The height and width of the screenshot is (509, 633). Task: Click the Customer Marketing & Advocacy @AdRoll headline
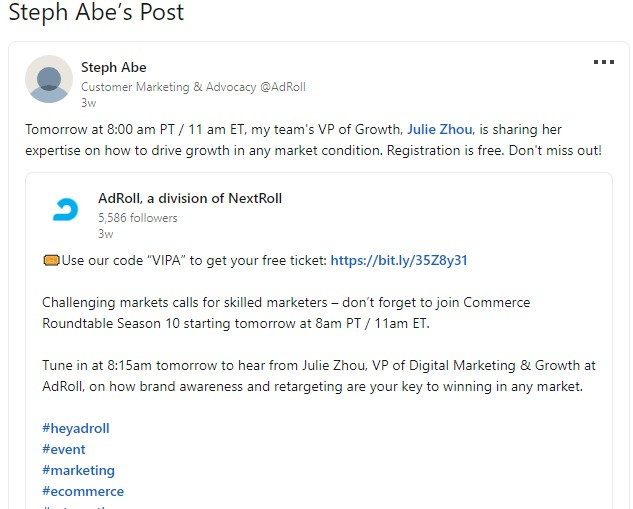point(193,87)
